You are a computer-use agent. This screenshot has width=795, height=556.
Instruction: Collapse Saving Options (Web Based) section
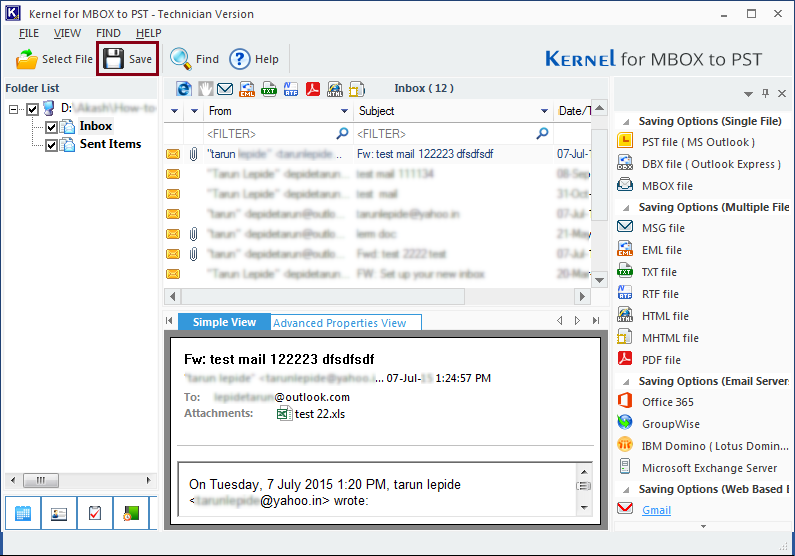point(627,490)
